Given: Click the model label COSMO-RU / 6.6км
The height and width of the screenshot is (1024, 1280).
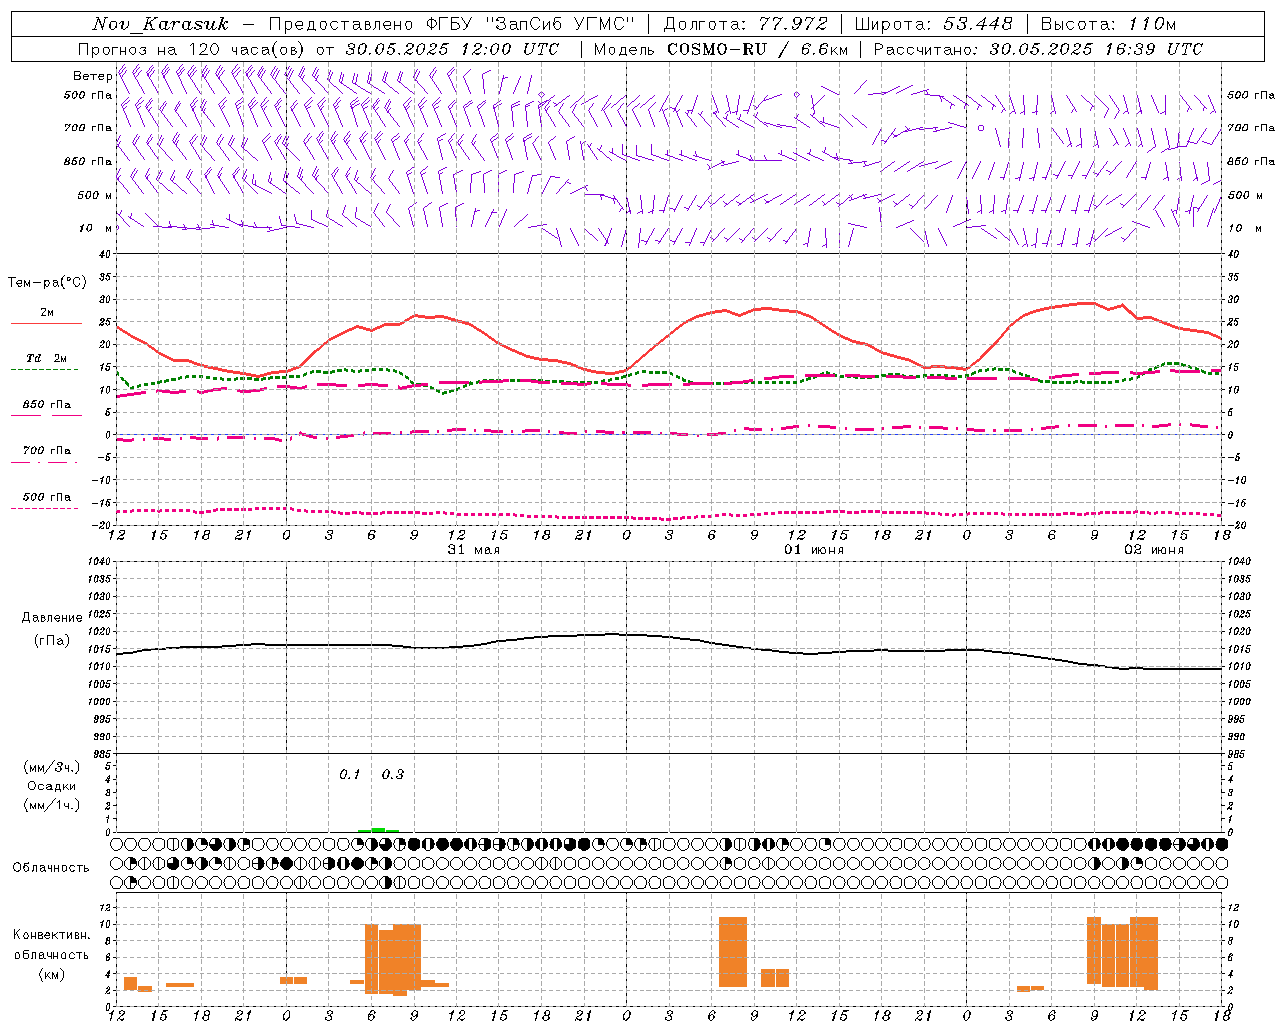Looking at the screenshot, I should tap(758, 49).
